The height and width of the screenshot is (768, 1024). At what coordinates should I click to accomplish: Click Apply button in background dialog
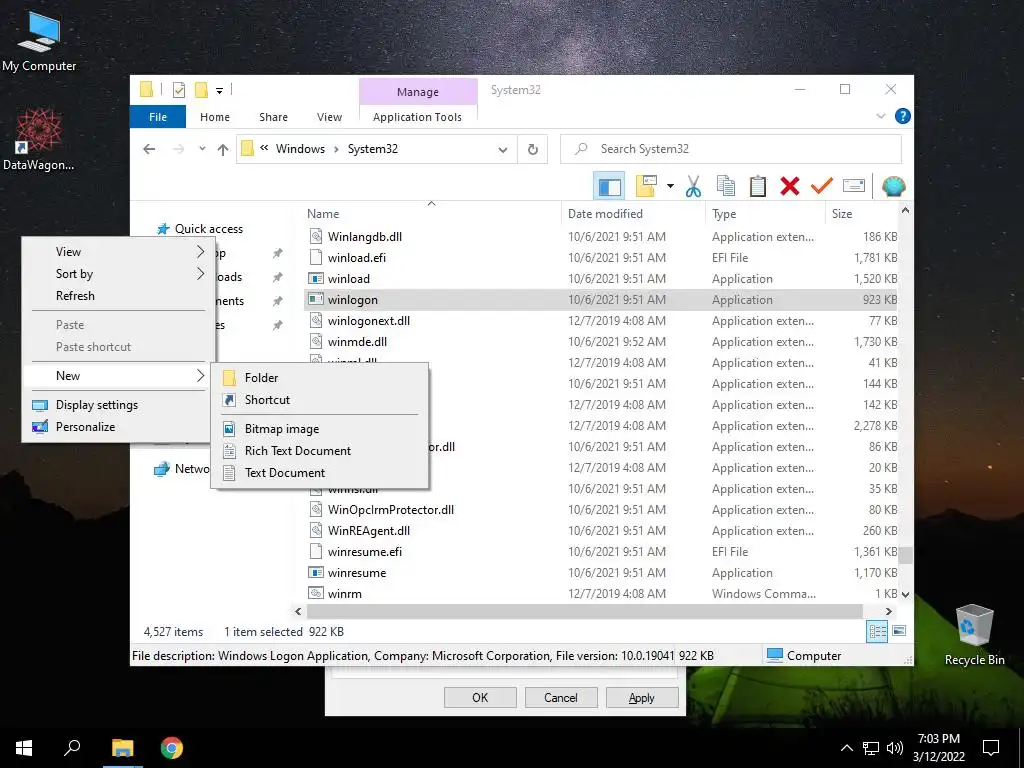[x=641, y=697]
